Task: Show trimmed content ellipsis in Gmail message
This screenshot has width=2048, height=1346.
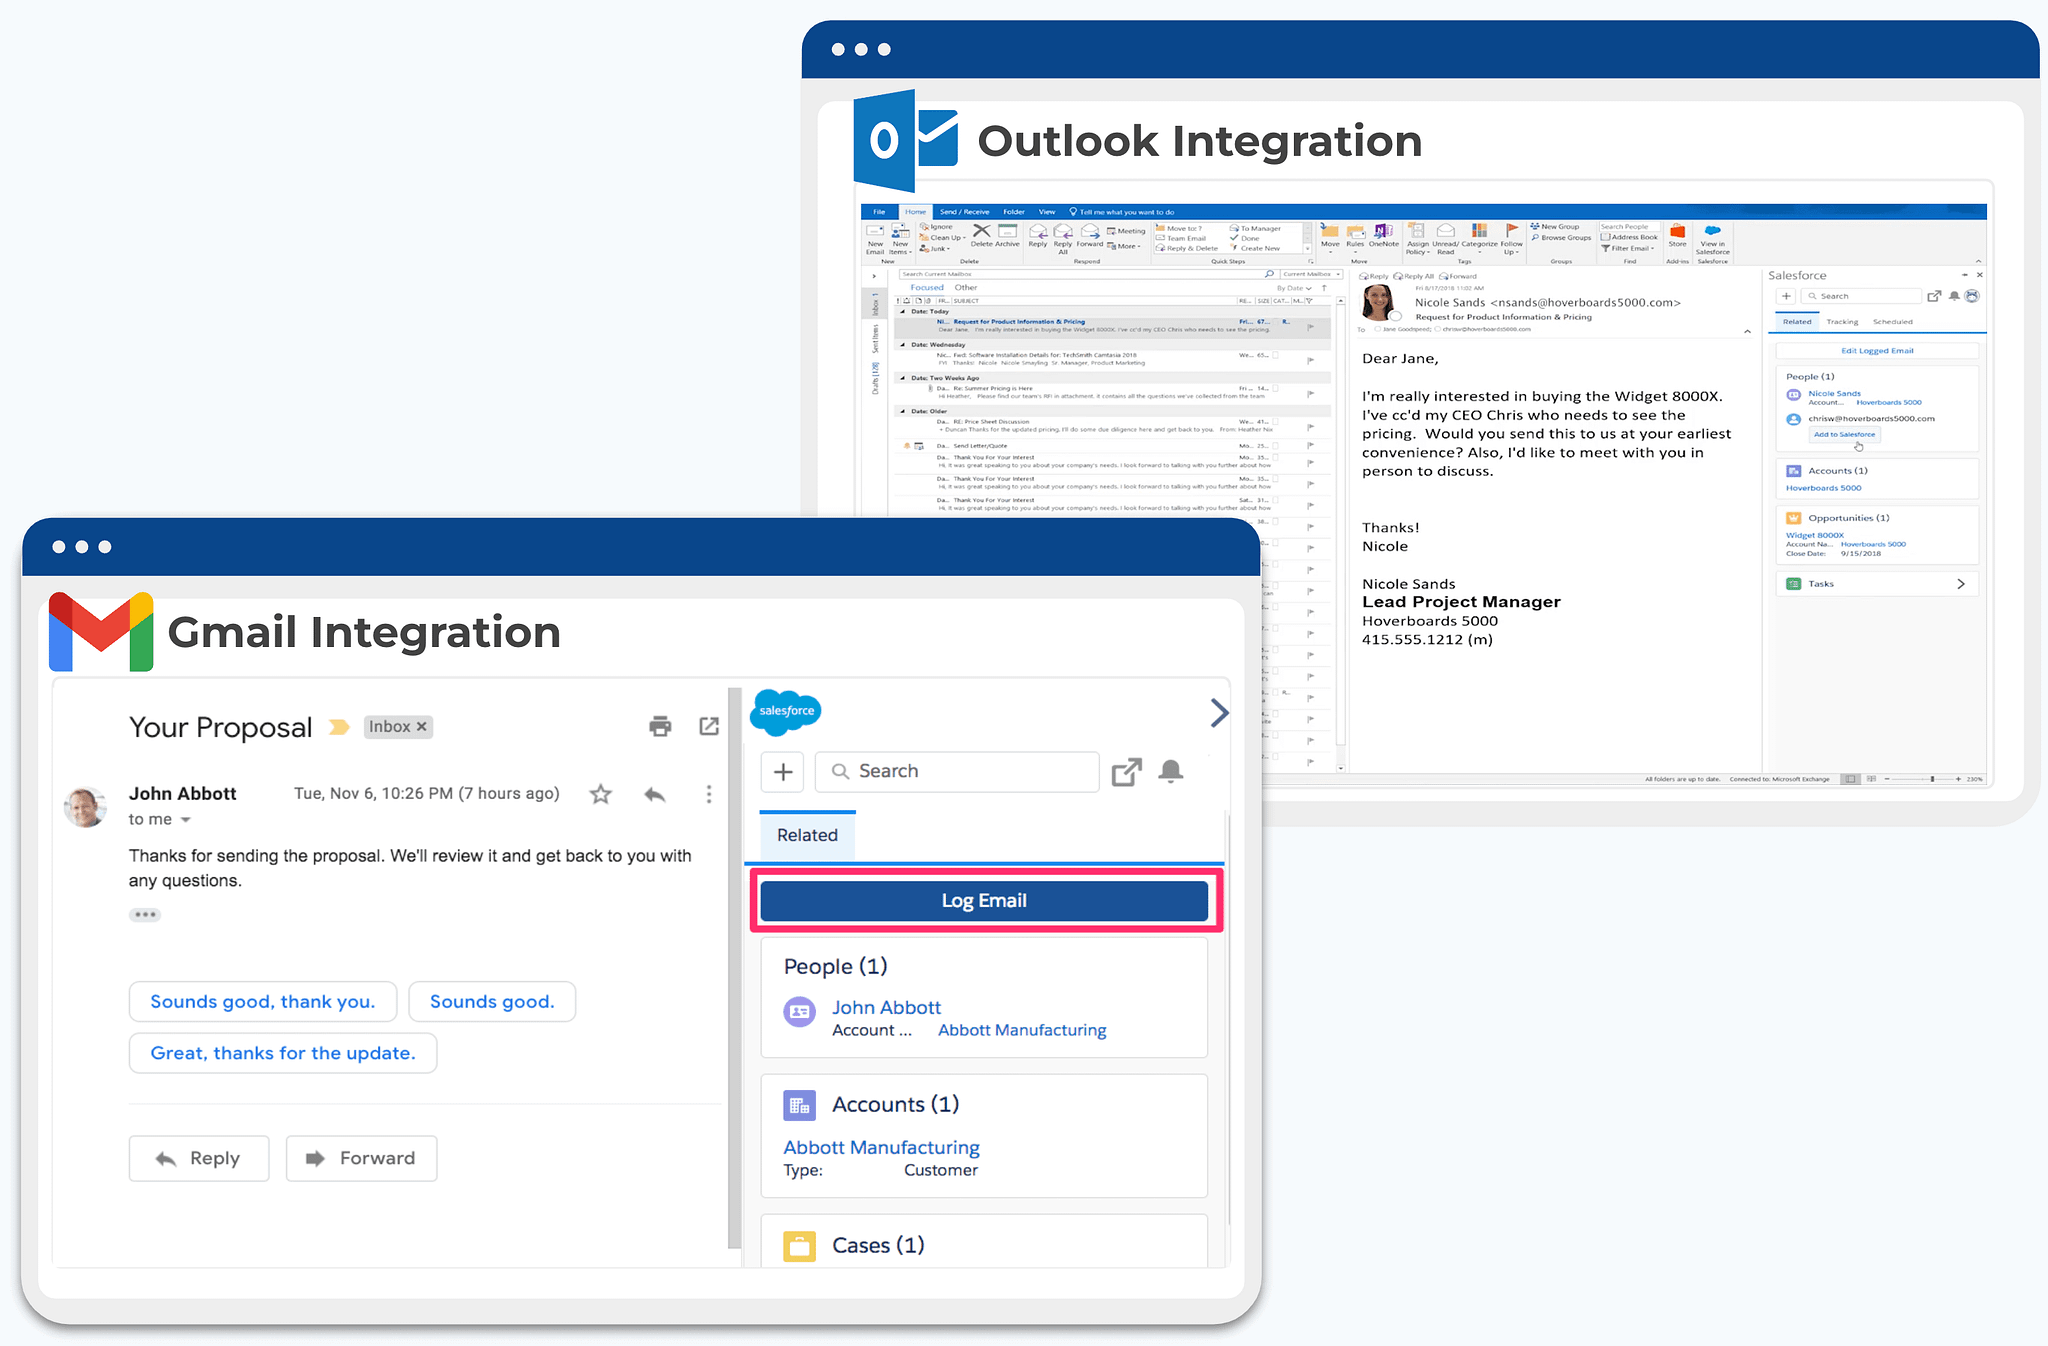Action: (x=145, y=915)
